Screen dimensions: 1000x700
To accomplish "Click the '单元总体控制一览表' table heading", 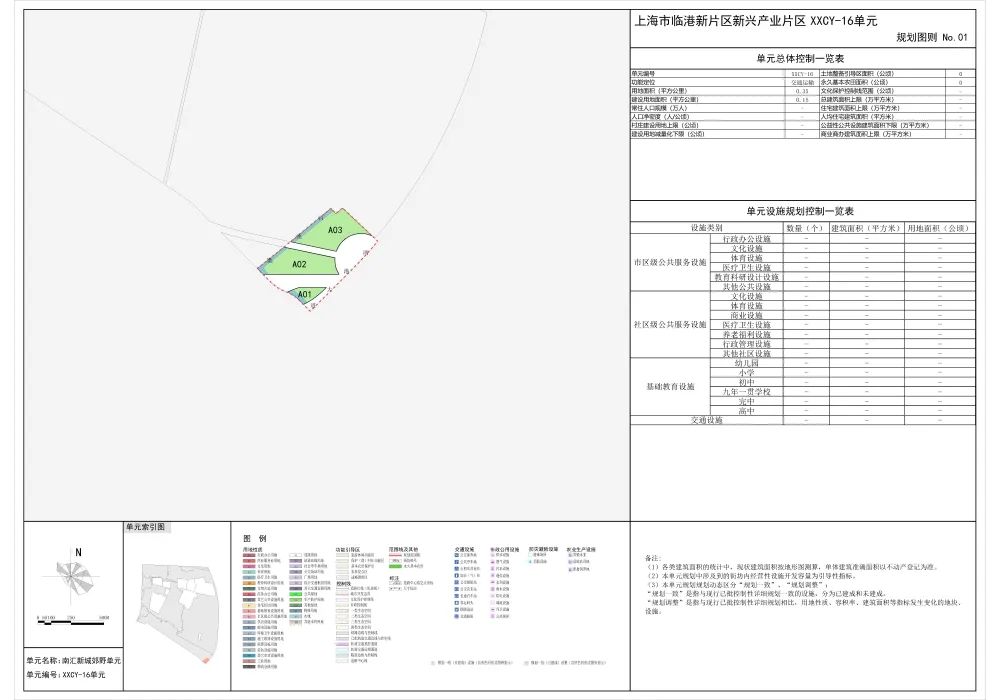I will [x=800, y=59].
